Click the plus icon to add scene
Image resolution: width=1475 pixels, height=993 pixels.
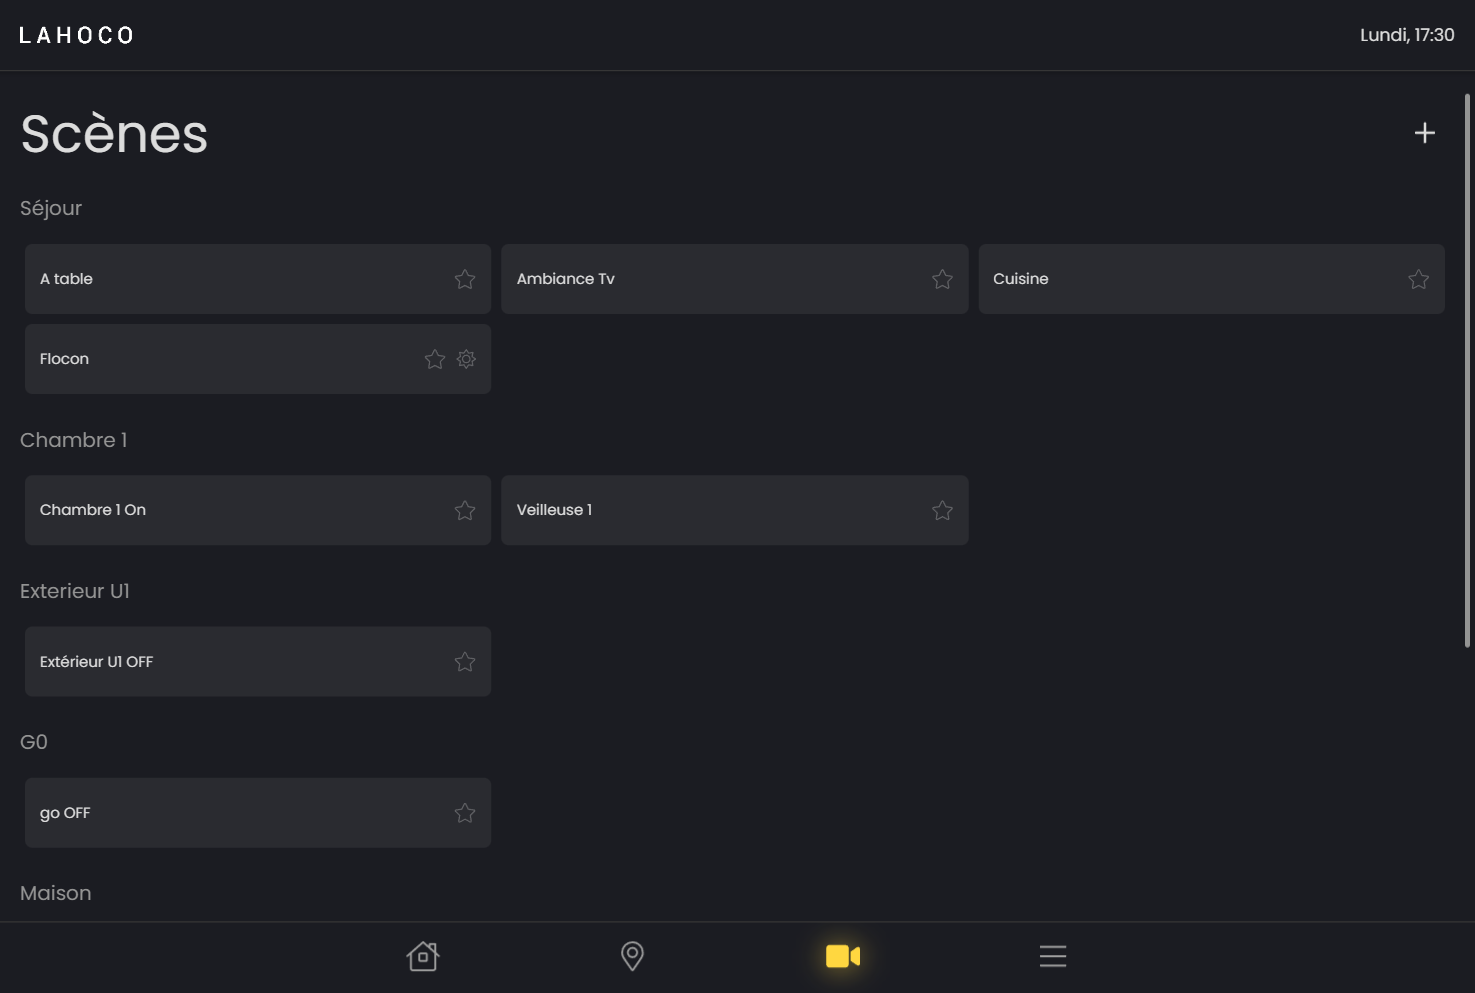click(1424, 133)
